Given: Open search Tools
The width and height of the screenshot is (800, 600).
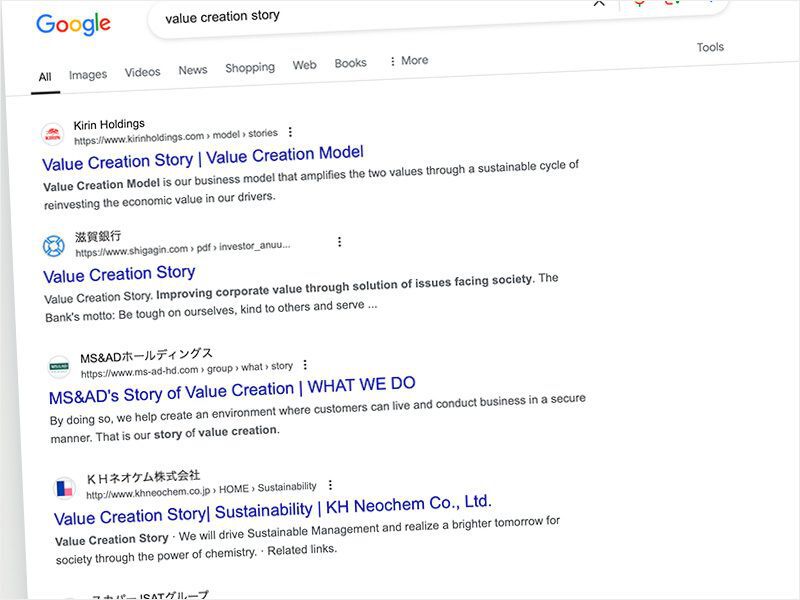Looking at the screenshot, I should [710, 47].
